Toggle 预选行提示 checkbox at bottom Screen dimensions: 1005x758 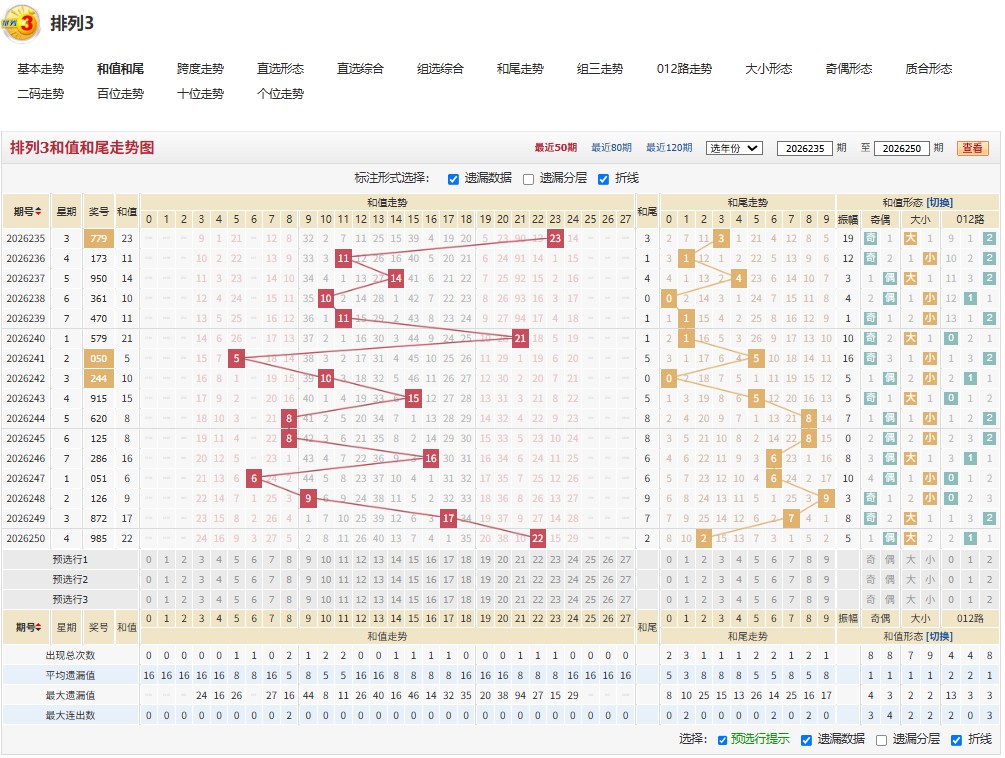722,740
